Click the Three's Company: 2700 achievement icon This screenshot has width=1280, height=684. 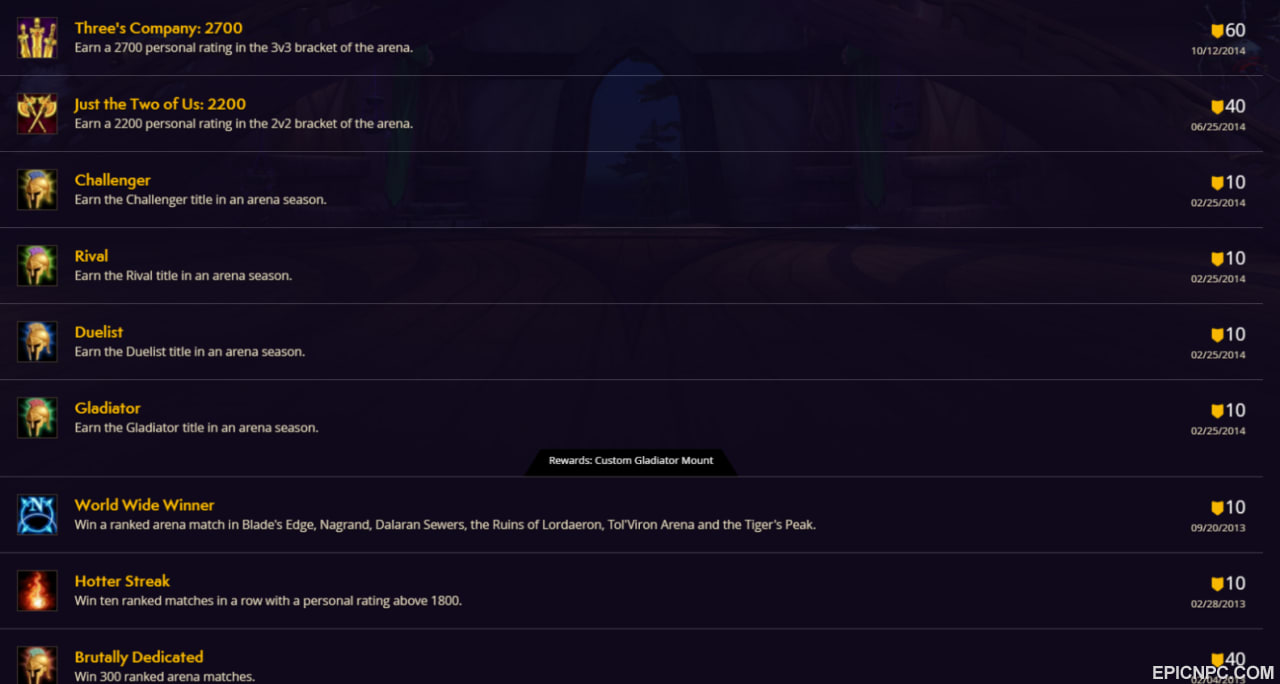tap(37, 38)
